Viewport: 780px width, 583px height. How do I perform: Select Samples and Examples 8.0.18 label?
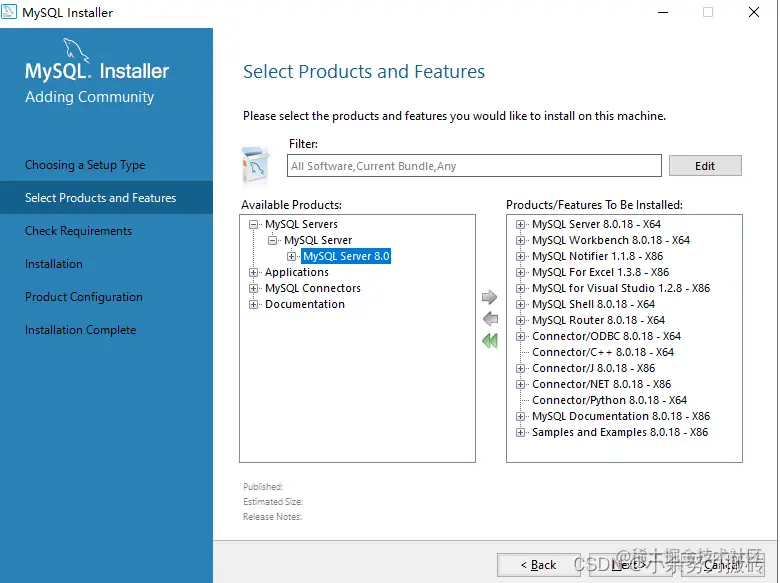click(x=620, y=432)
